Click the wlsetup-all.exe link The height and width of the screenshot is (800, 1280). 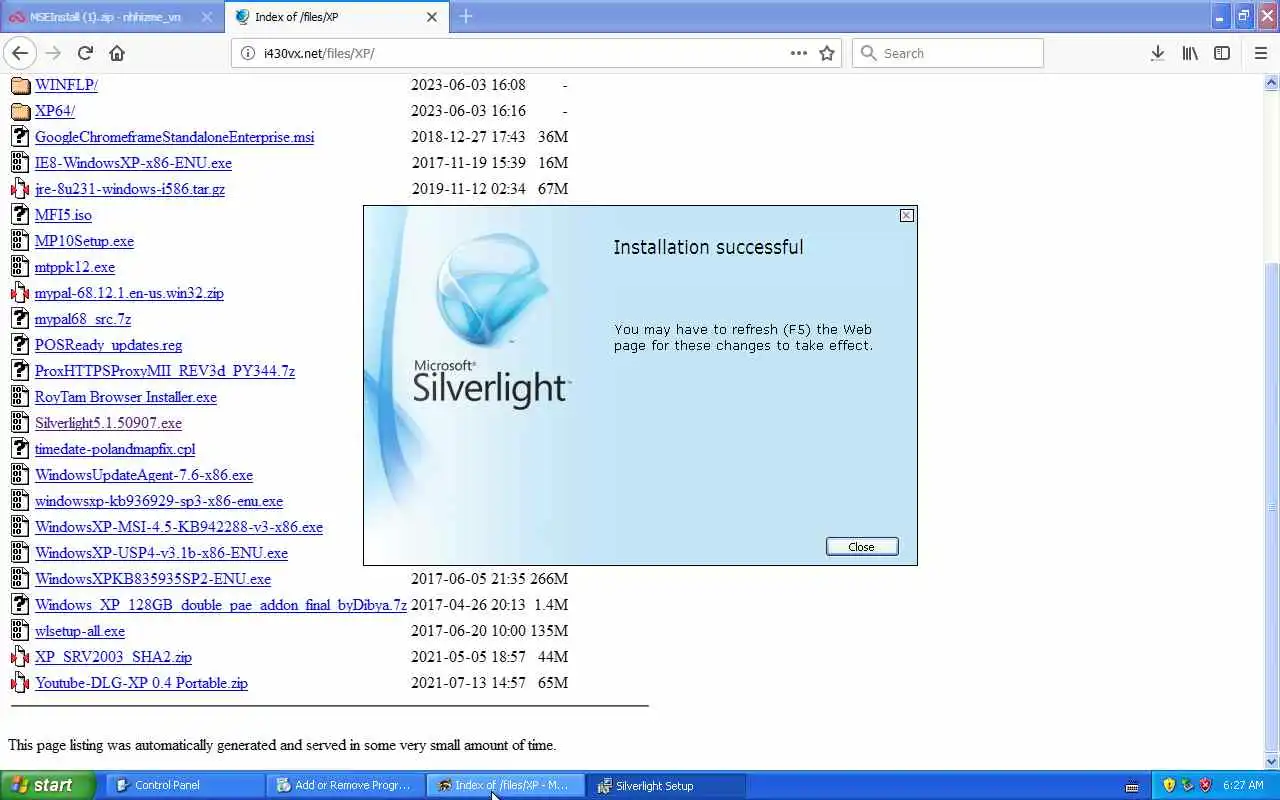click(80, 631)
